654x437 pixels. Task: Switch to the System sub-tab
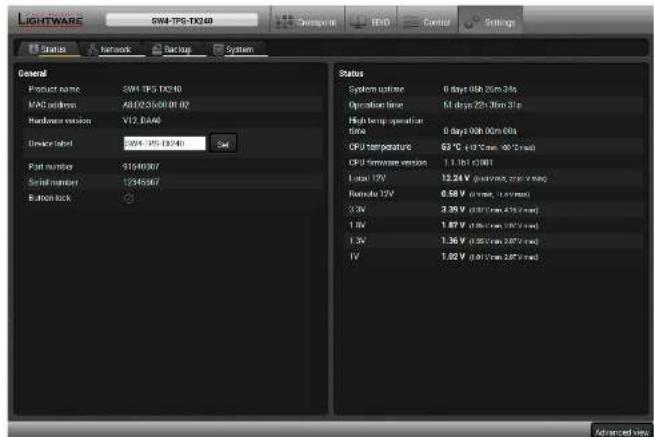click(235, 49)
